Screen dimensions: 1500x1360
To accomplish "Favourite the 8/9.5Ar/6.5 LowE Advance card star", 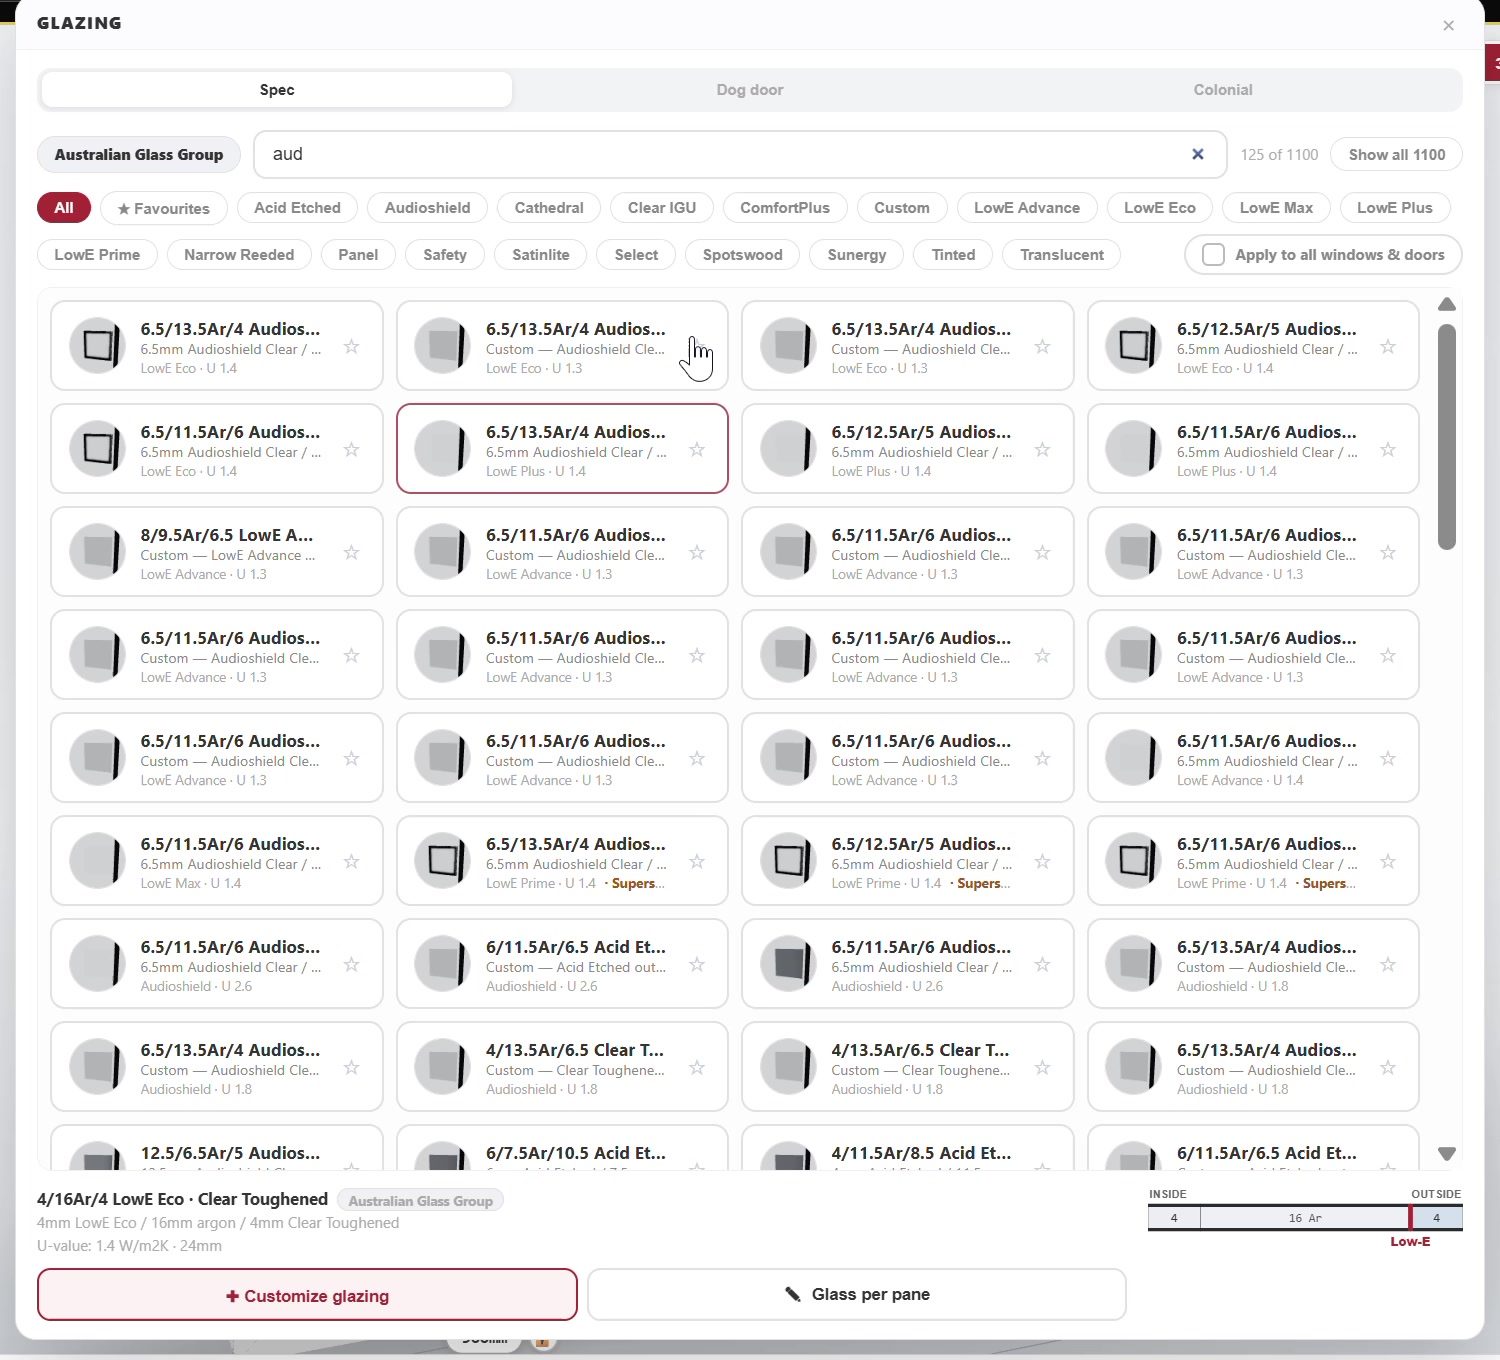I will 351,552.
